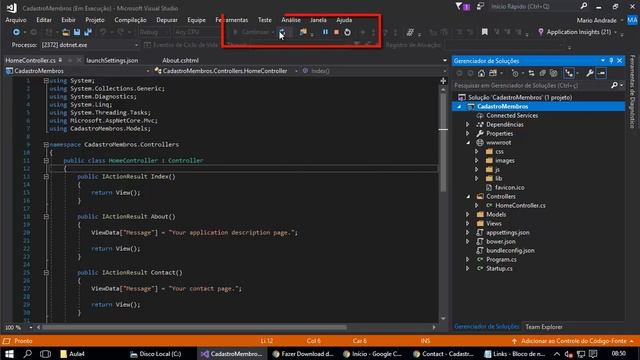Click the Windows Start button
Image resolution: width=640 pixels, height=360 pixels.
(9, 354)
